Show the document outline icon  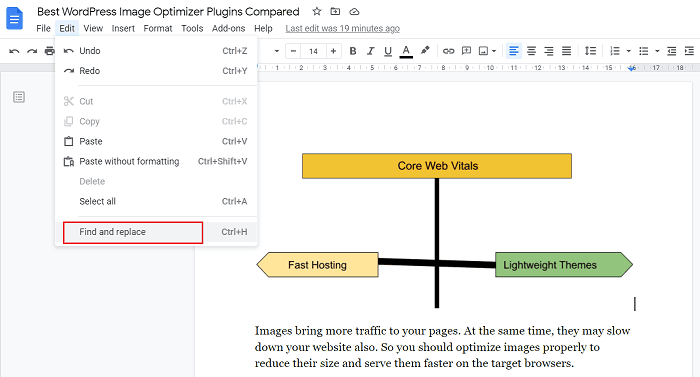click(x=19, y=97)
